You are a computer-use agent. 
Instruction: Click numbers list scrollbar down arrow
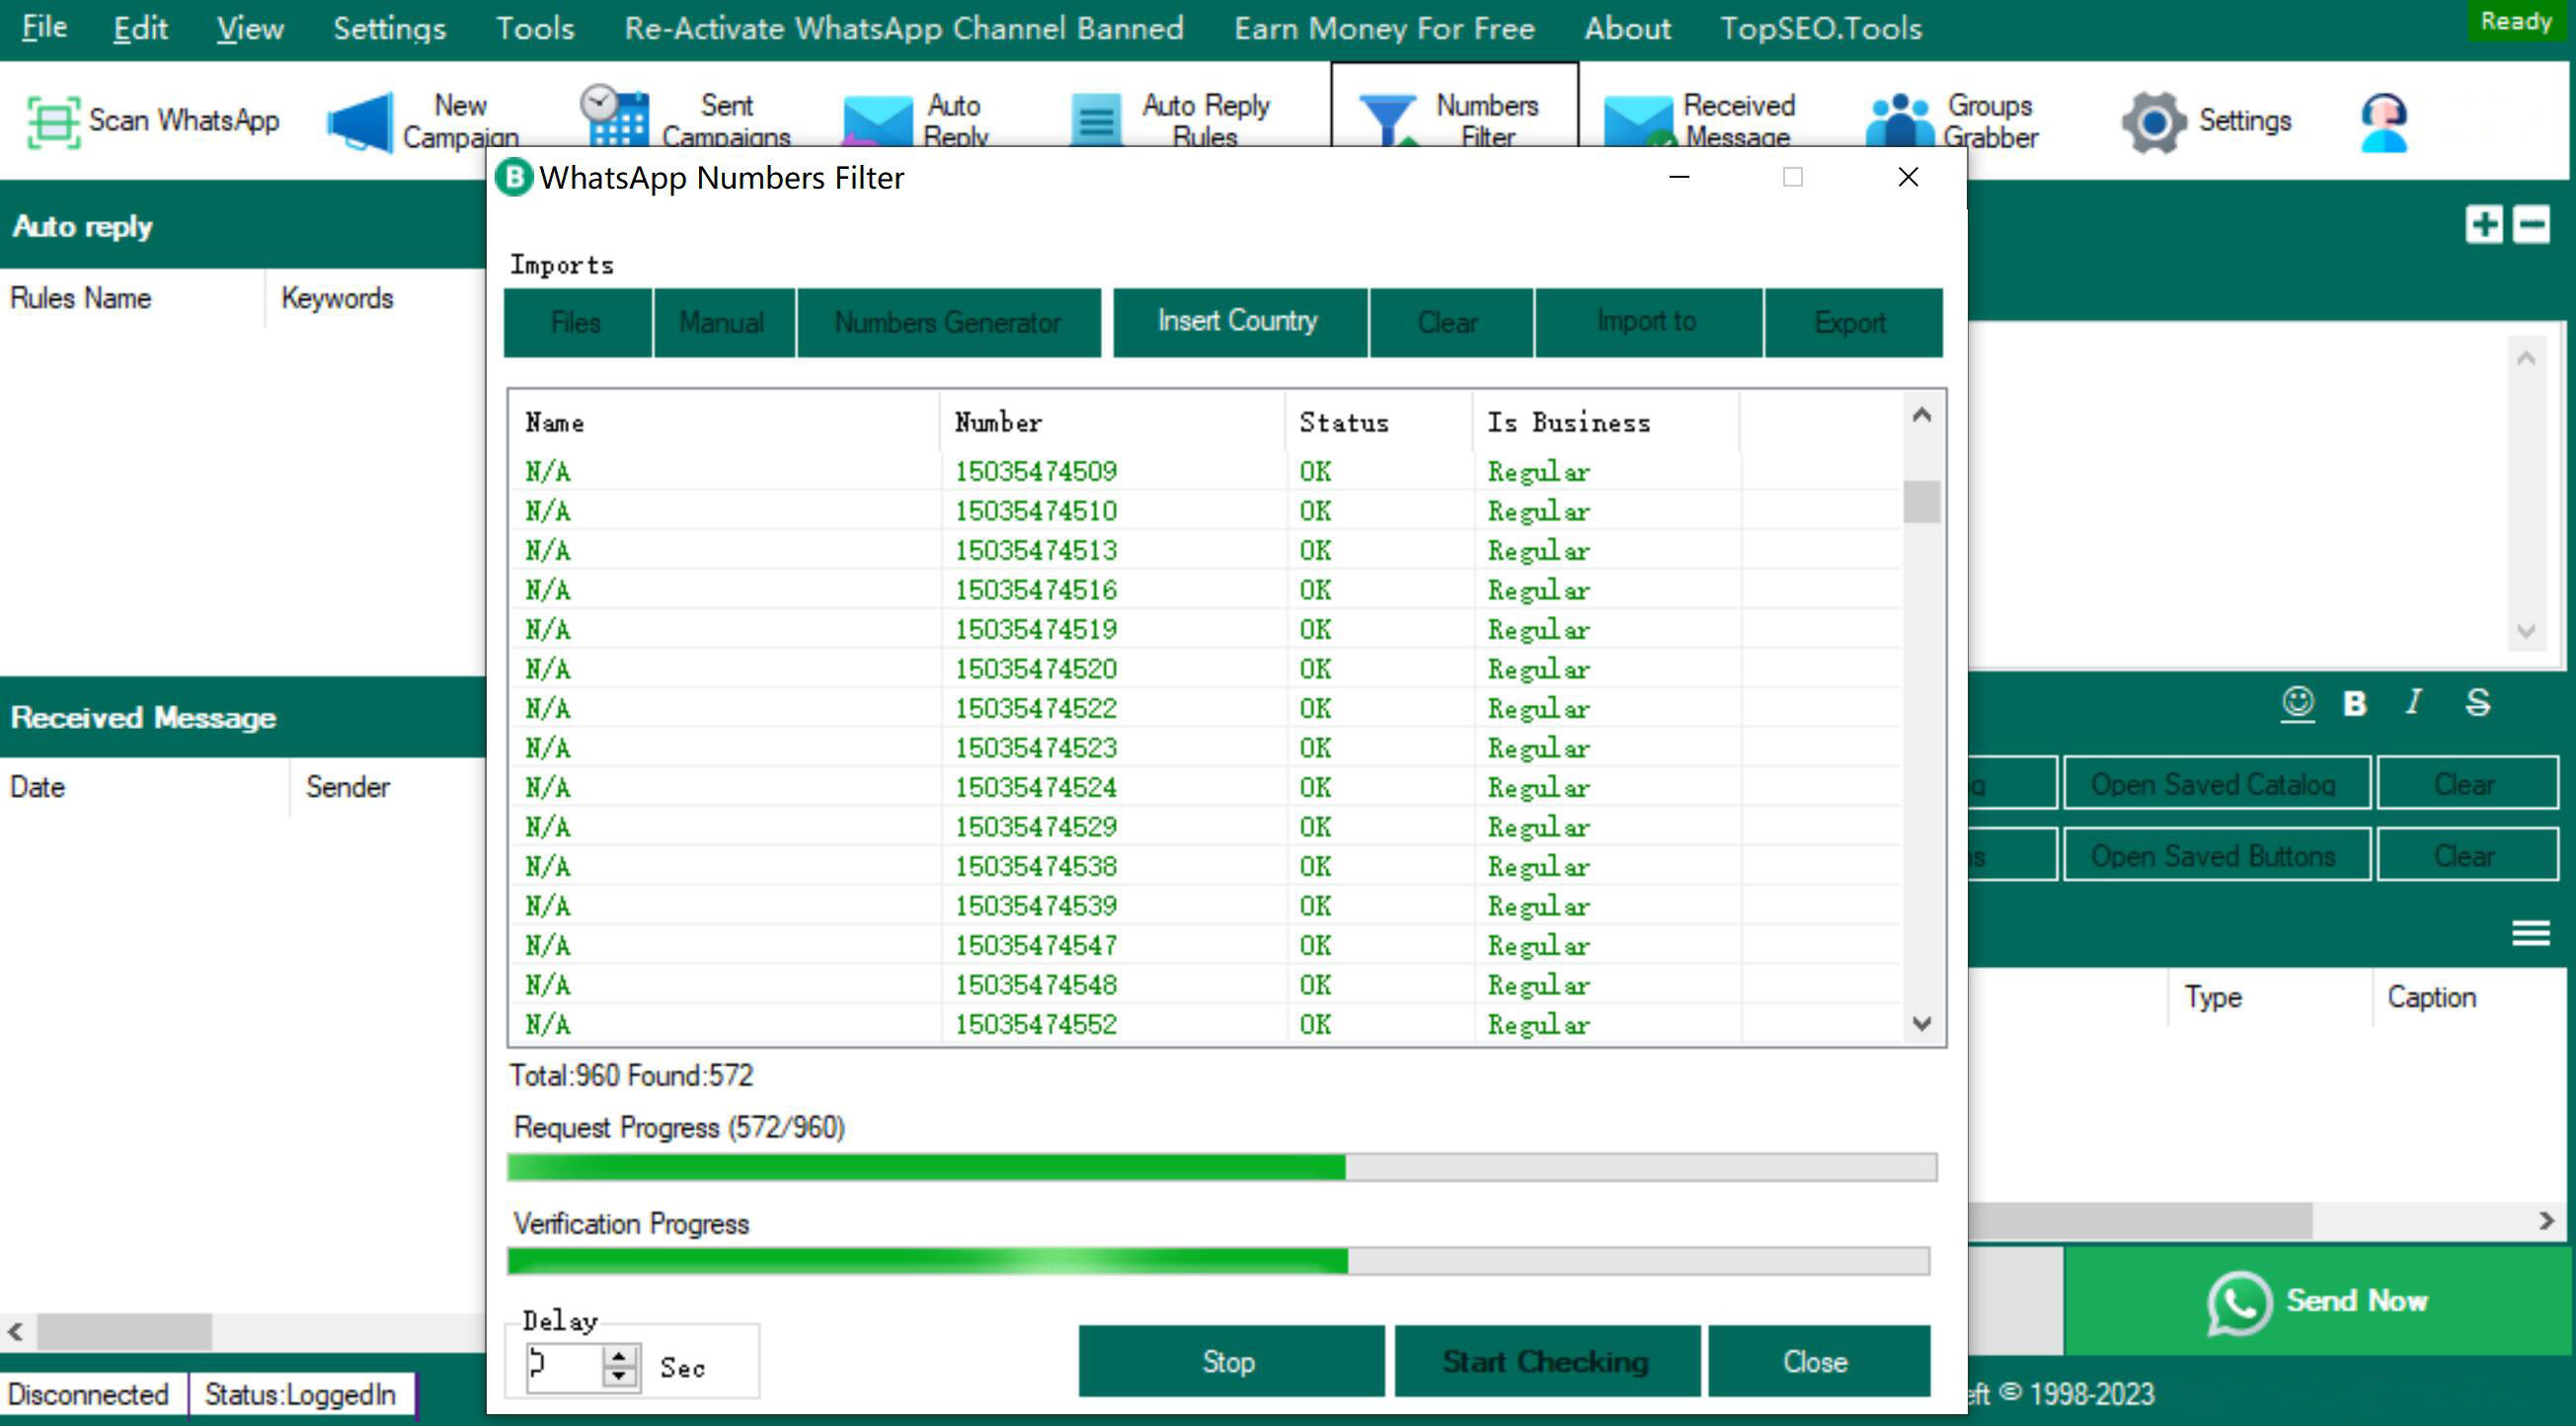tap(1921, 1024)
